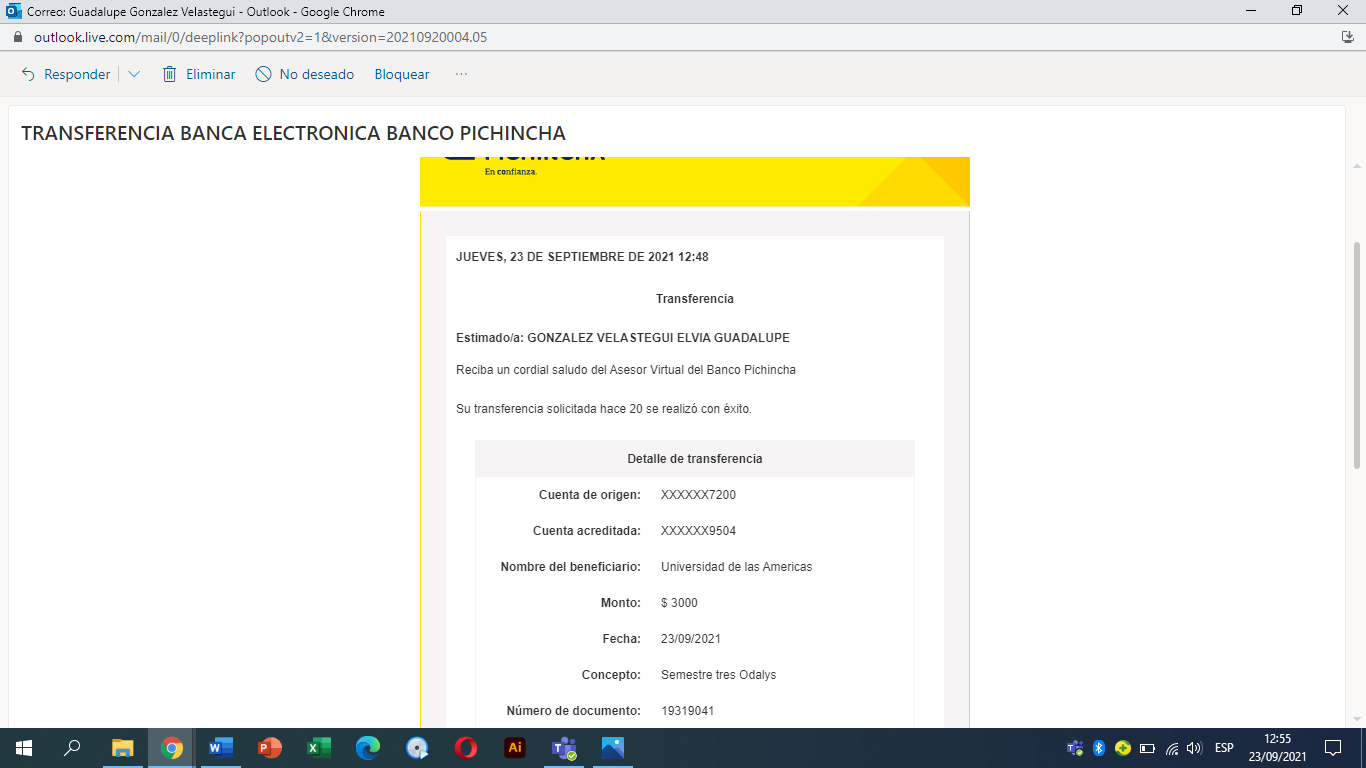The image size is (1366, 768).
Task: Open the notification center icon
Action: click(1332, 748)
